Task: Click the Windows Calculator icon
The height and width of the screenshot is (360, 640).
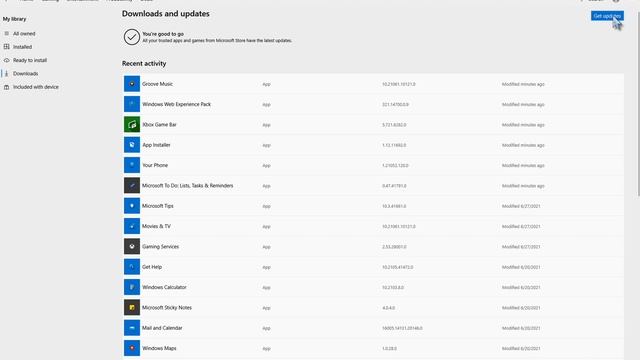Action: [x=132, y=287]
